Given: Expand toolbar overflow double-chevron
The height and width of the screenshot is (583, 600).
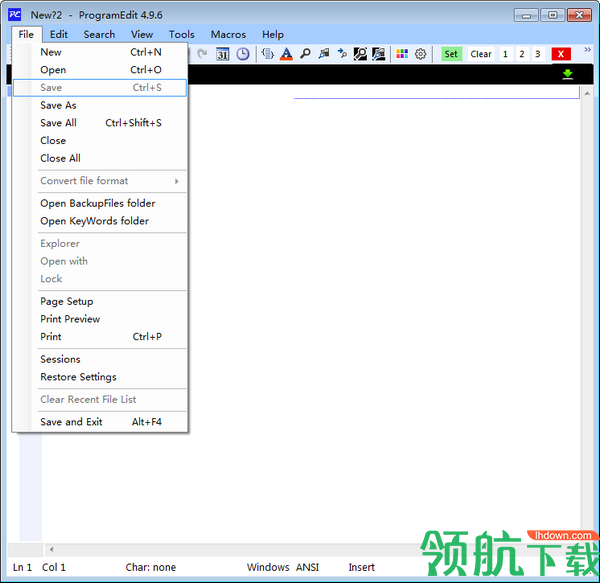Looking at the screenshot, I should [x=587, y=49].
